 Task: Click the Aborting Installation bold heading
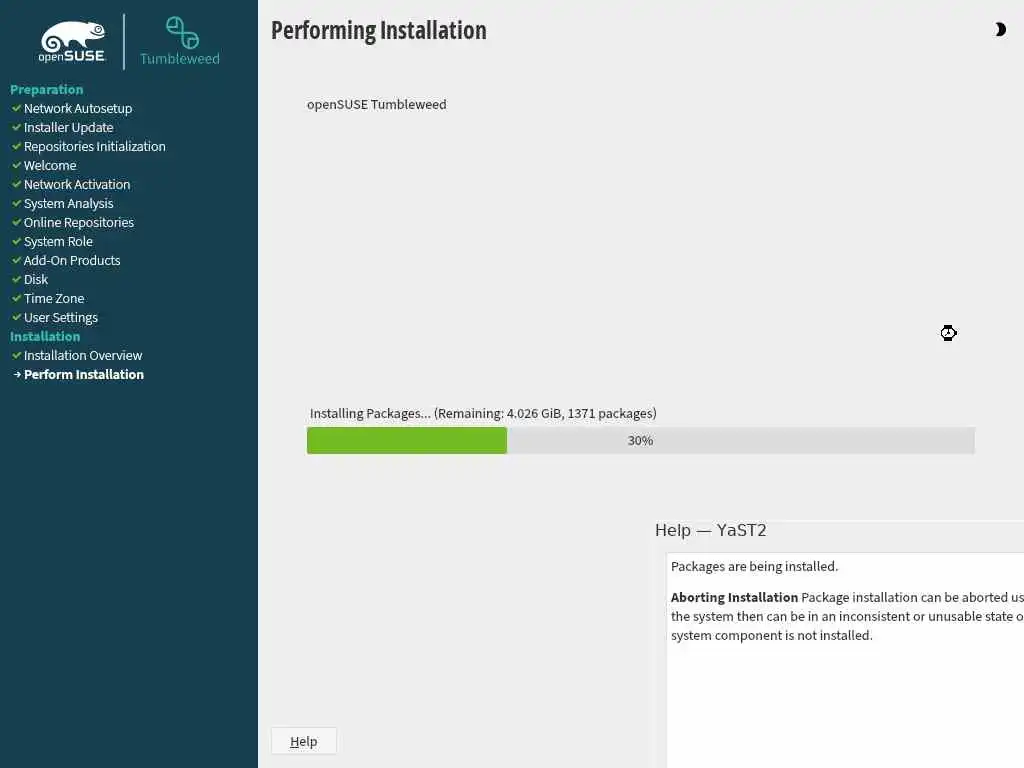pyautogui.click(x=734, y=597)
